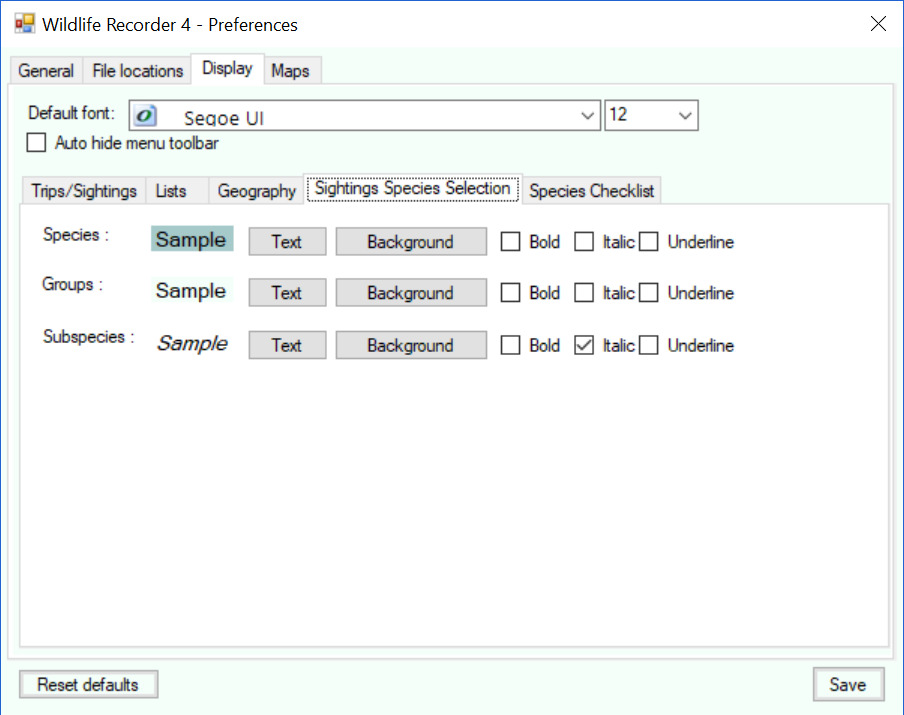The width and height of the screenshot is (904, 715).
Task: Click the italic Subspecies Sample preview
Action: point(192,344)
